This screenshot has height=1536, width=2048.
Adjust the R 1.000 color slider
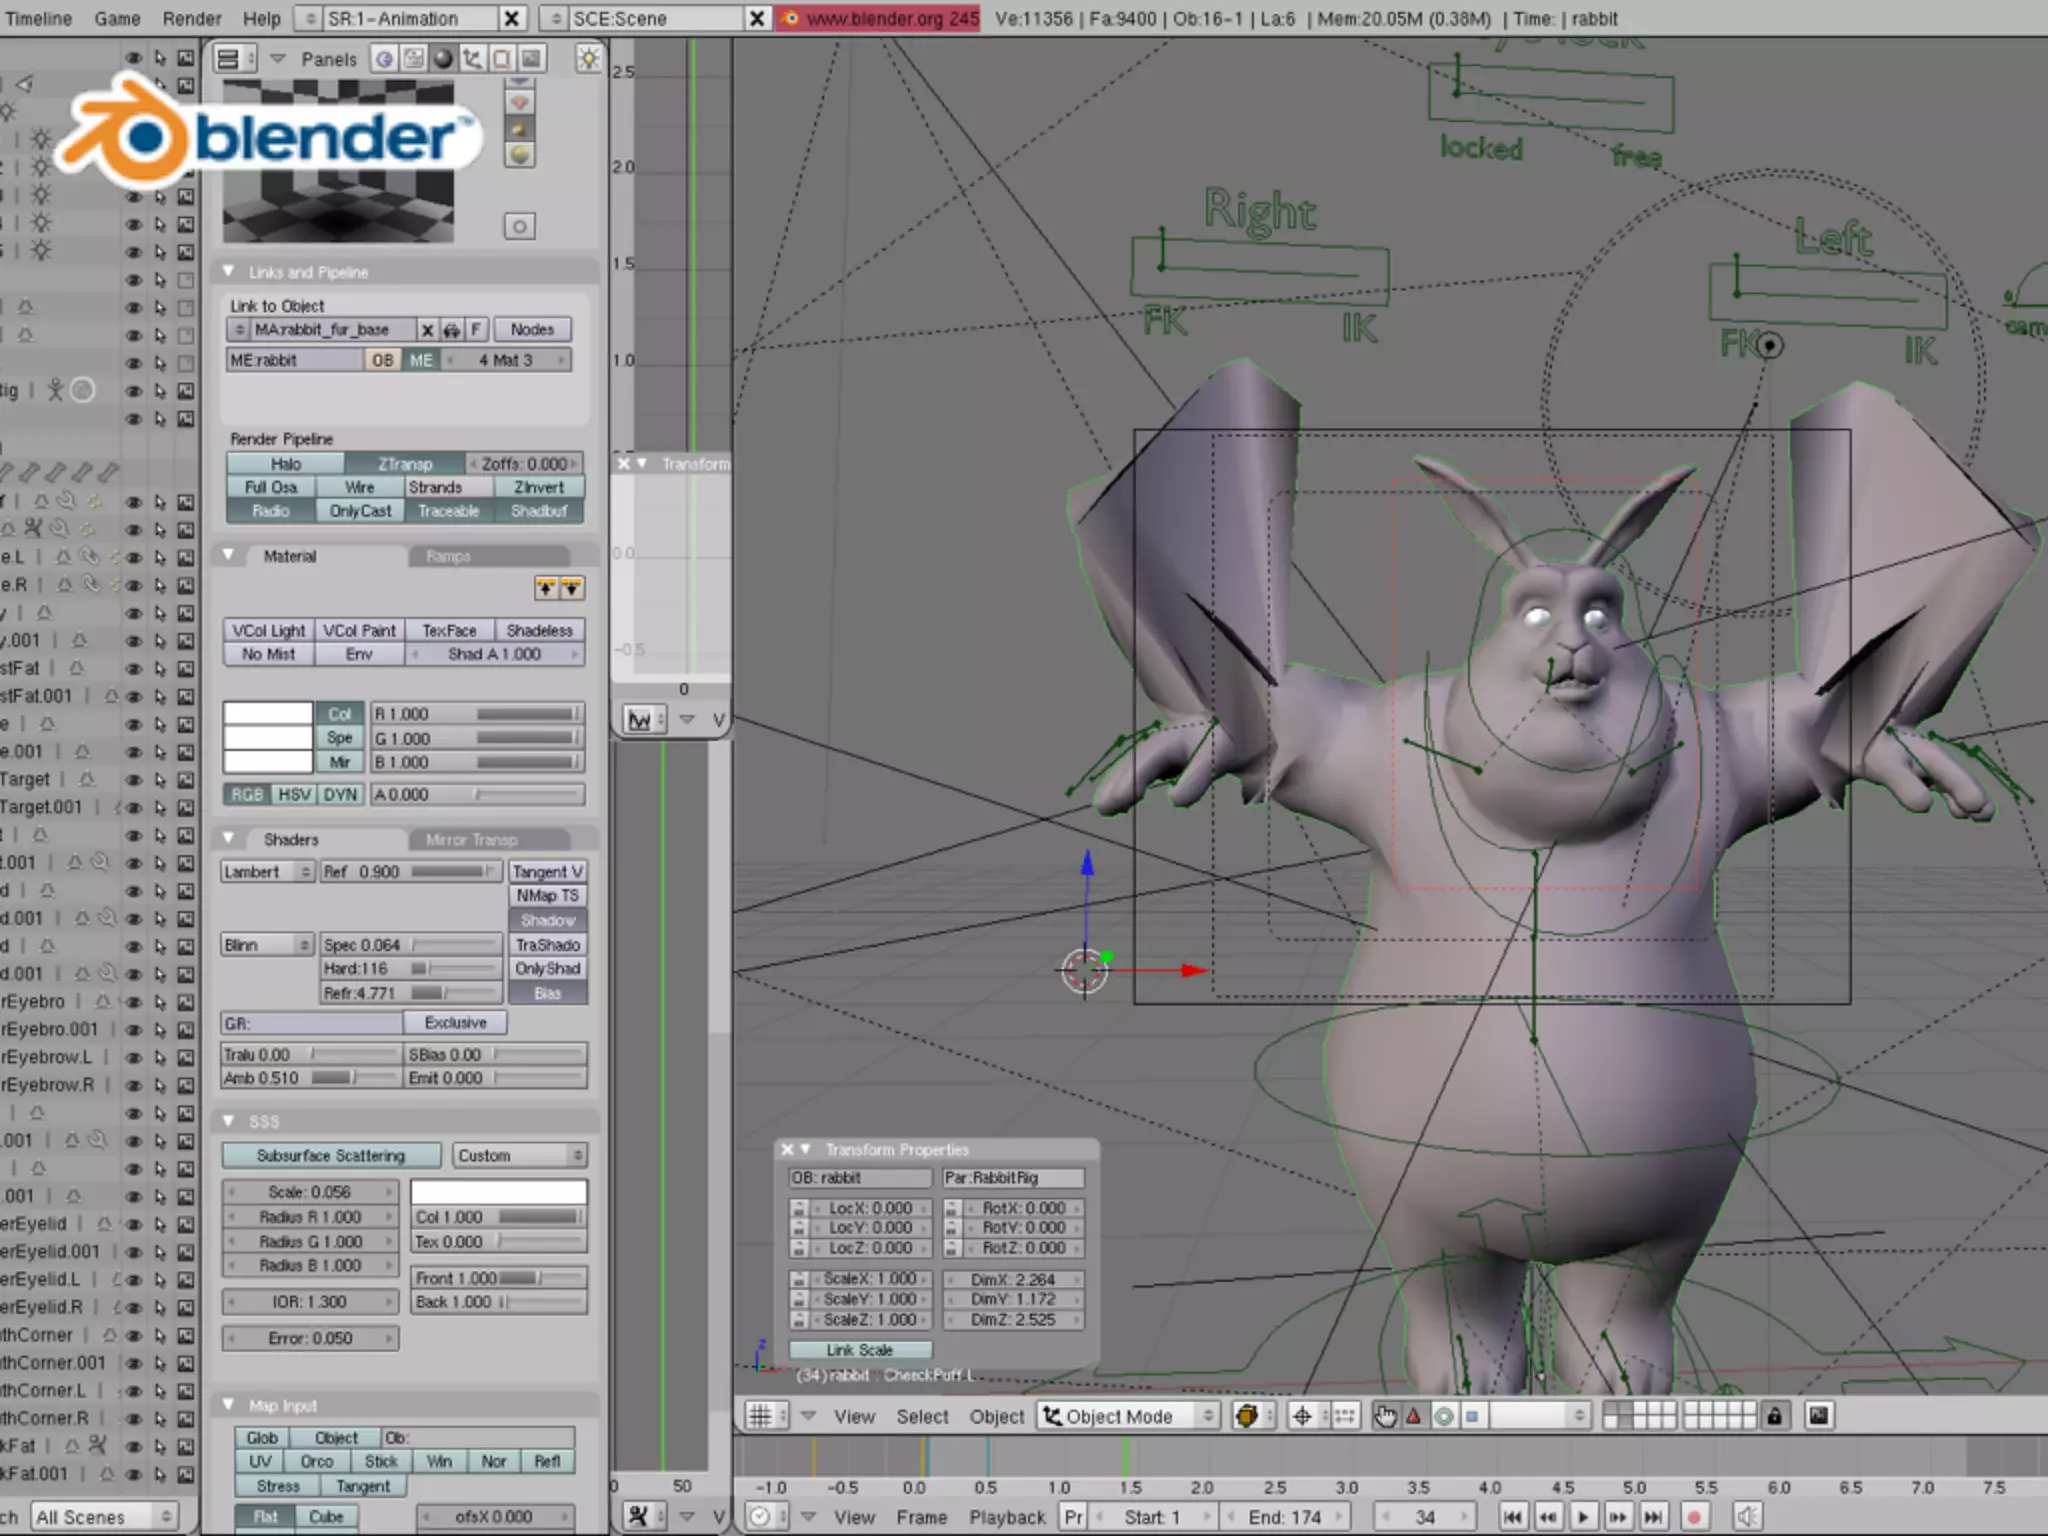pos(478,714)
